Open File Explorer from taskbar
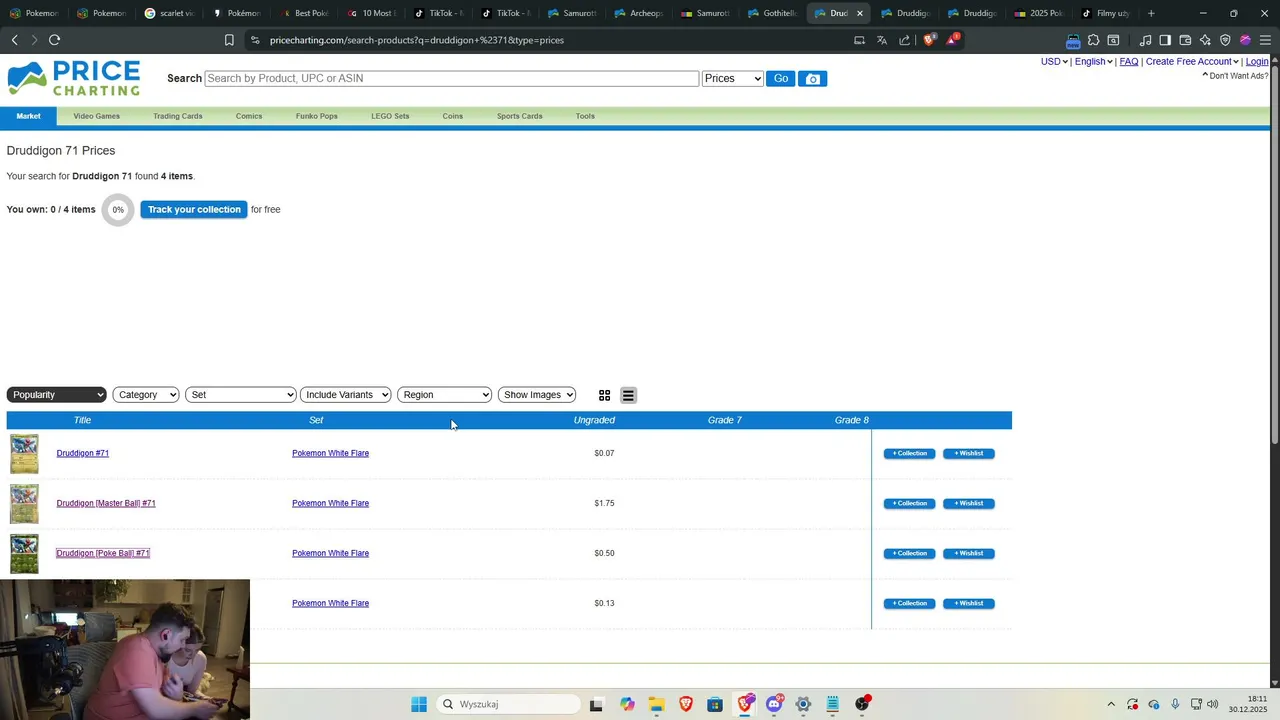This screenshot has height=720, width=1280. pyautogui.click(x=656, y=704)
